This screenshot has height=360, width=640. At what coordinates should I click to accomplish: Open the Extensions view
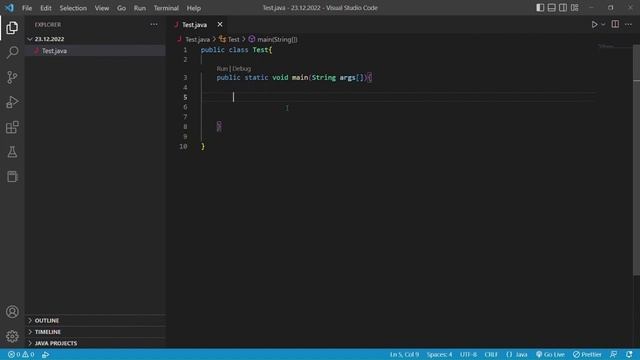click(12, 127)
